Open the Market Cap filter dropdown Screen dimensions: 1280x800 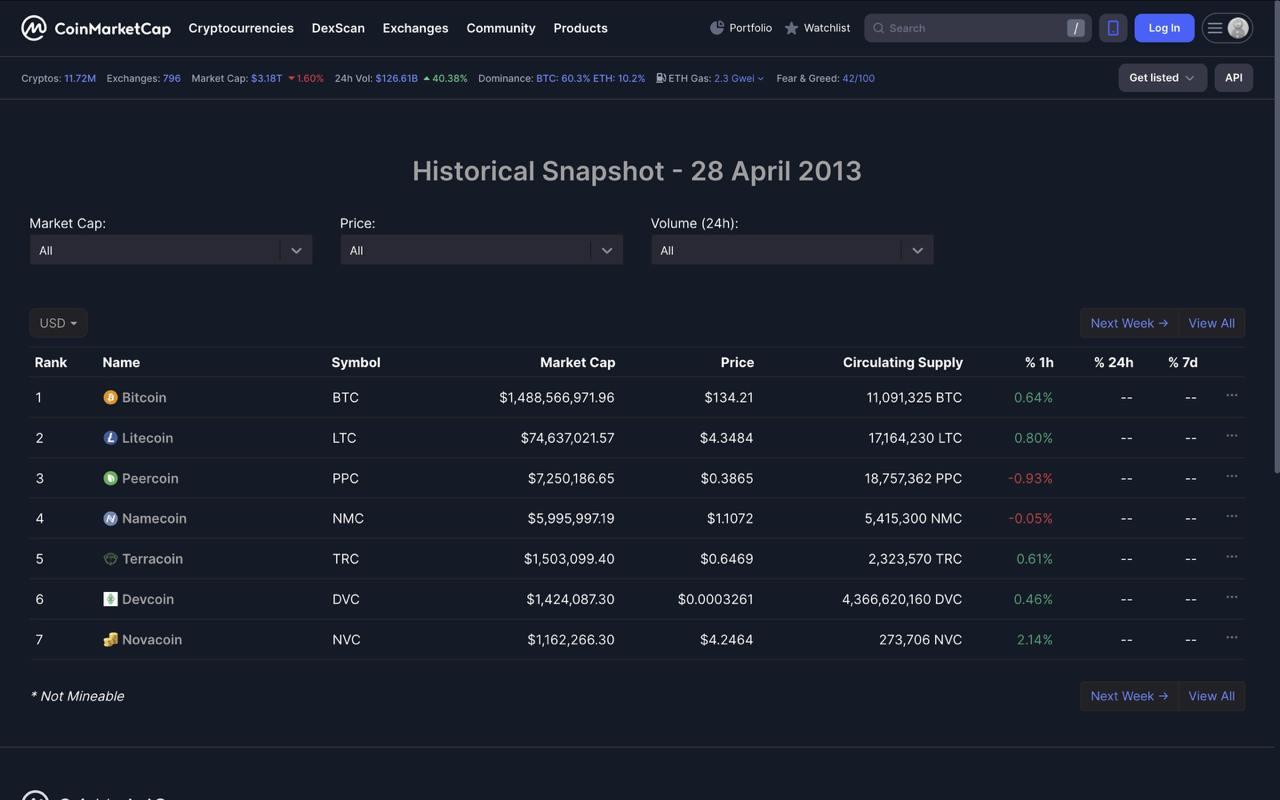[x=171, y=250]
